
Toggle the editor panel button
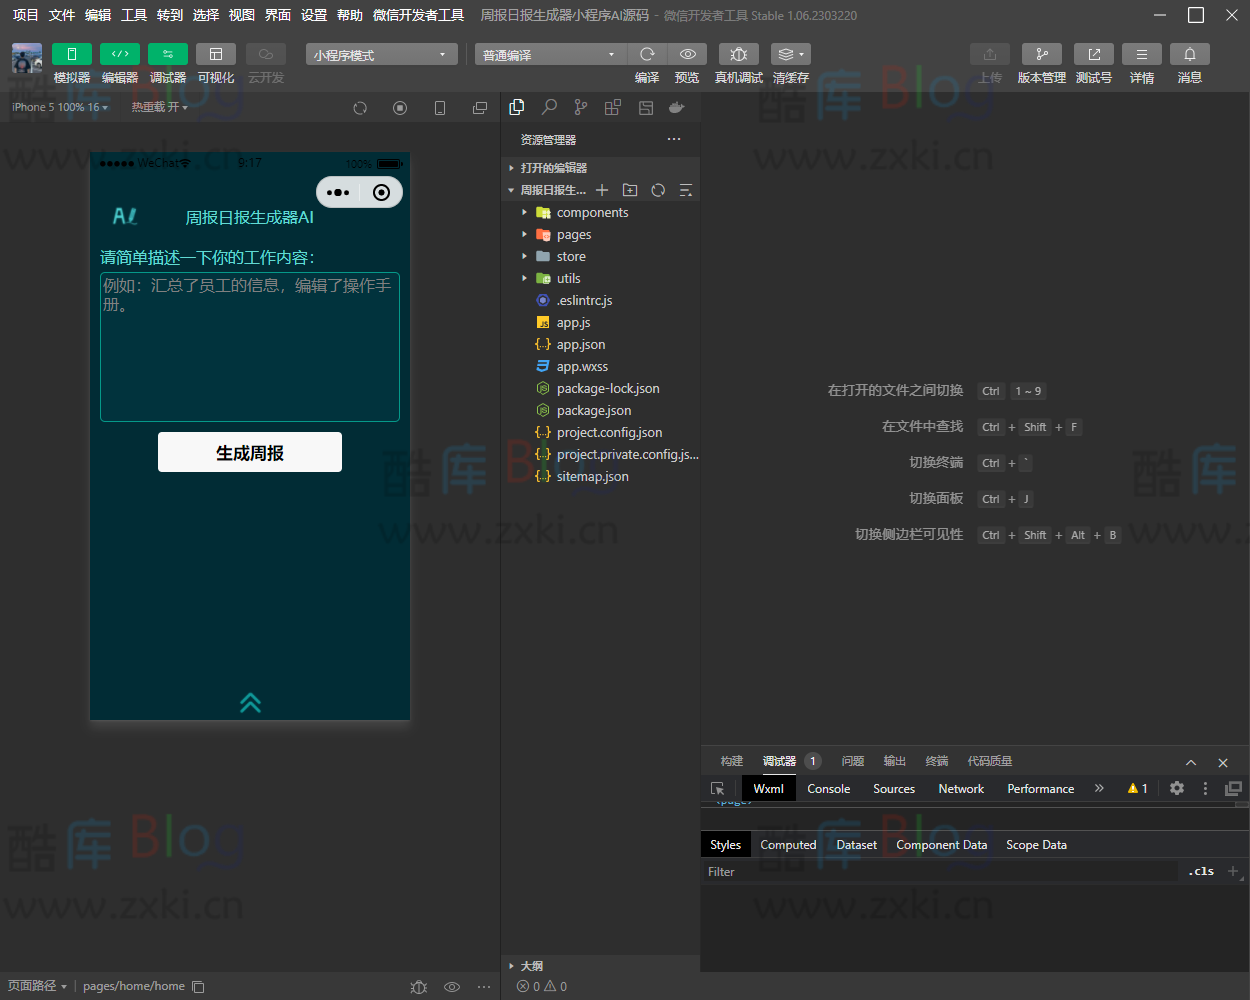pos(120,54)
